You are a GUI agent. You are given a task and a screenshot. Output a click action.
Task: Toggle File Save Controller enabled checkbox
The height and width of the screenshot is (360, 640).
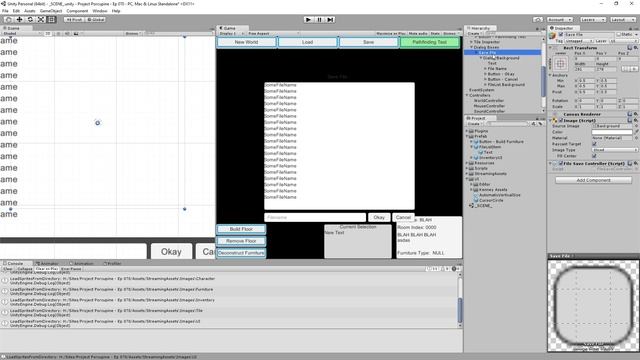click(561, 163)
